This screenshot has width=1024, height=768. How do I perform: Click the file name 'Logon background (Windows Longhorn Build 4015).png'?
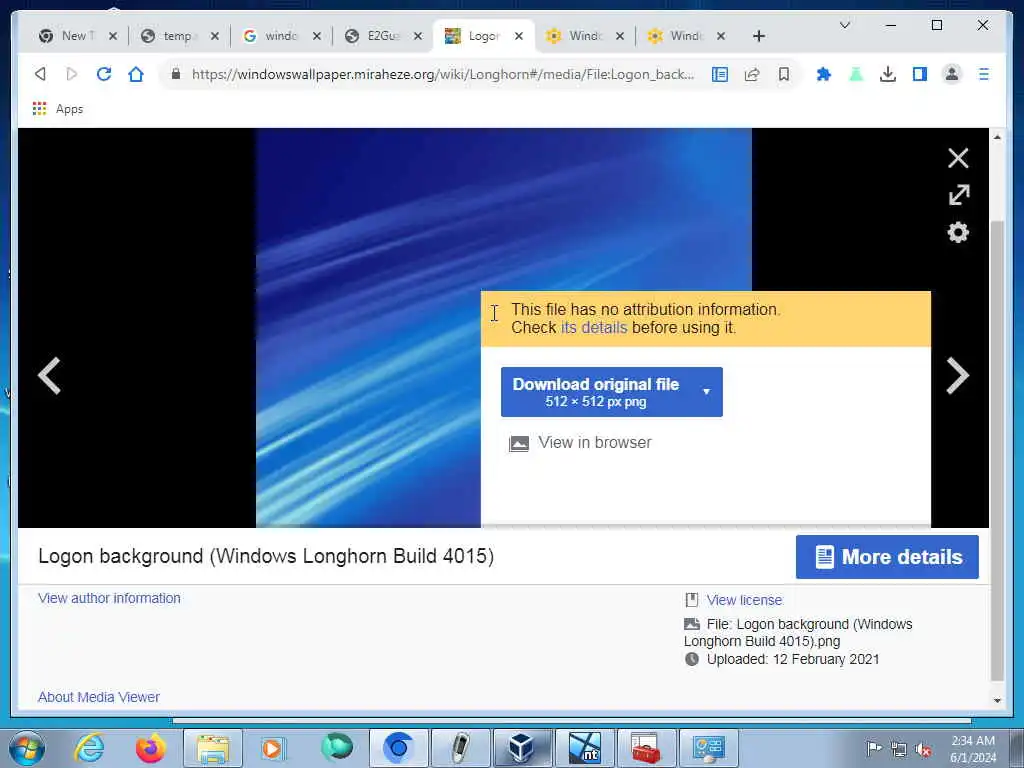tap(797, 633)
